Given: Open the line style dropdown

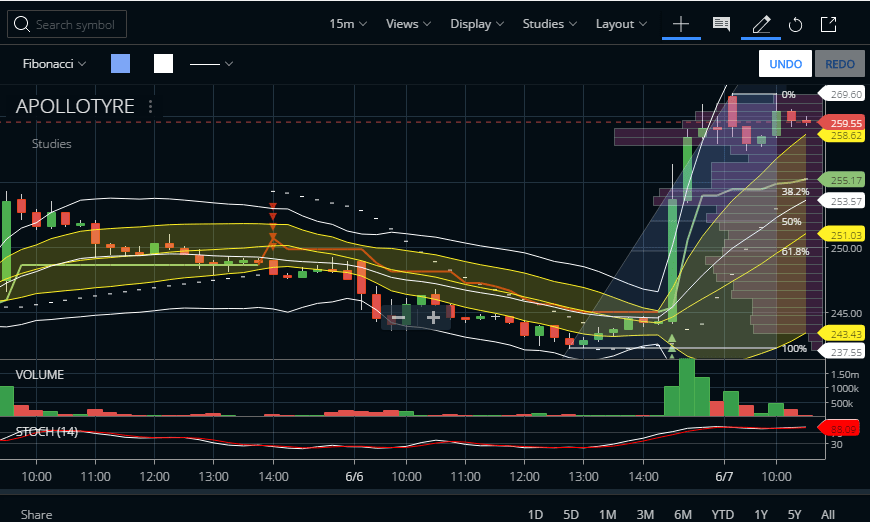Looking at the screenshot, I should [211, 64].
